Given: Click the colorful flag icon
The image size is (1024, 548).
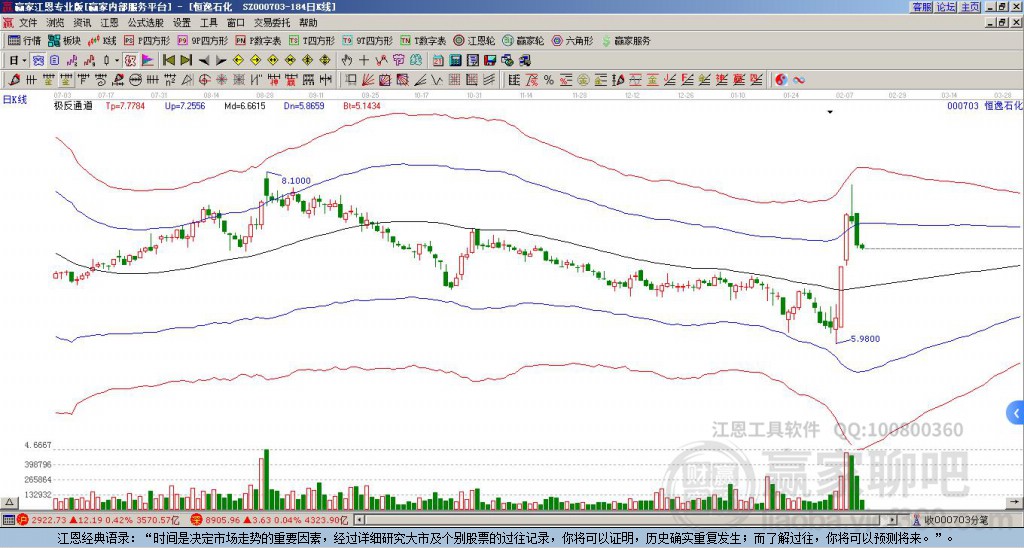Looking at the screenshot, I should tap(148, 61).
